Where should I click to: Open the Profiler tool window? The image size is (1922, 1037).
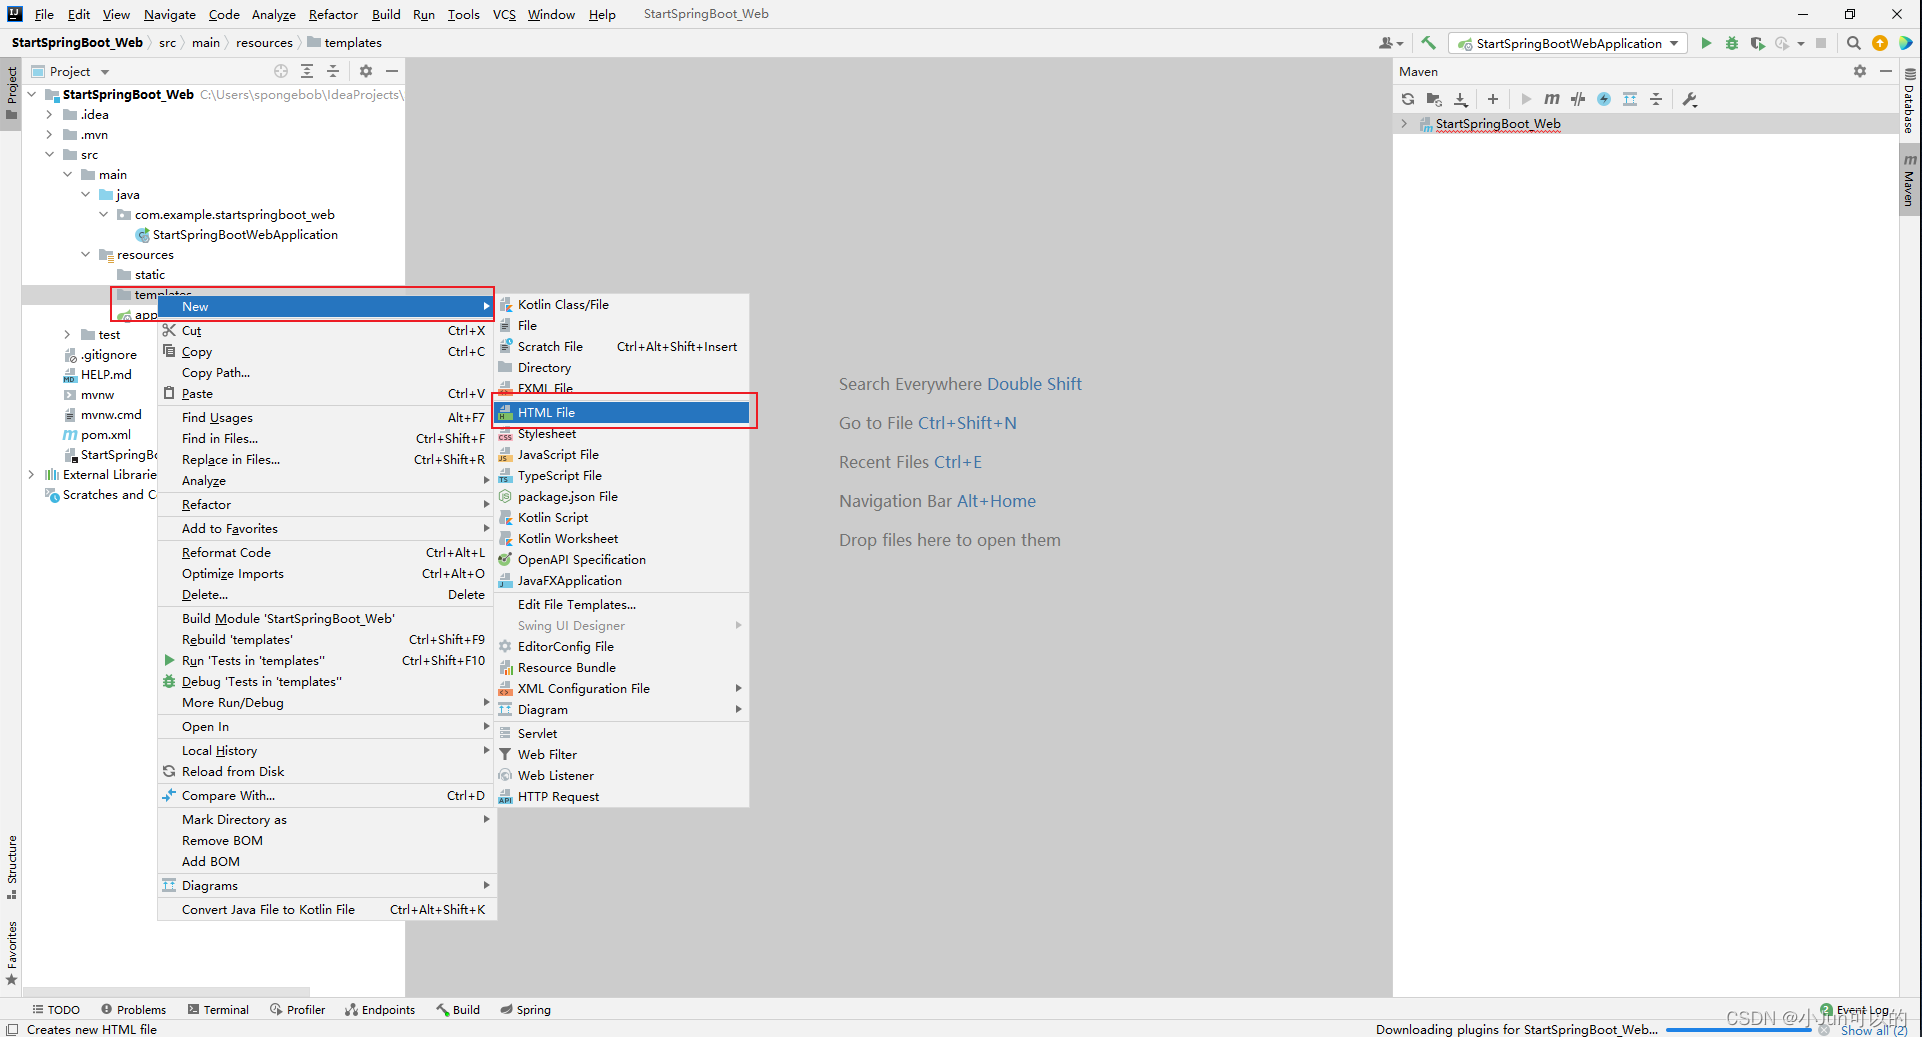click(x=298, y=1010)
